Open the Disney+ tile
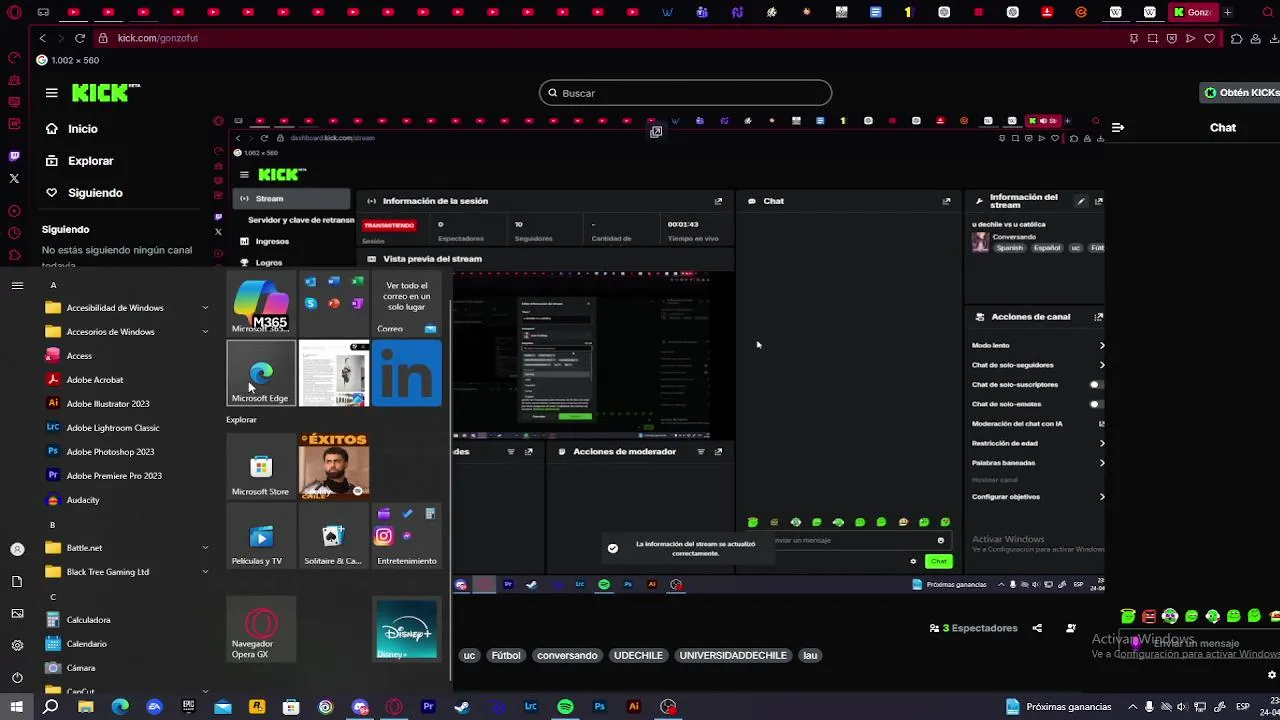The width and height of the screenshot is (1280, 720). tap(407, 629)
